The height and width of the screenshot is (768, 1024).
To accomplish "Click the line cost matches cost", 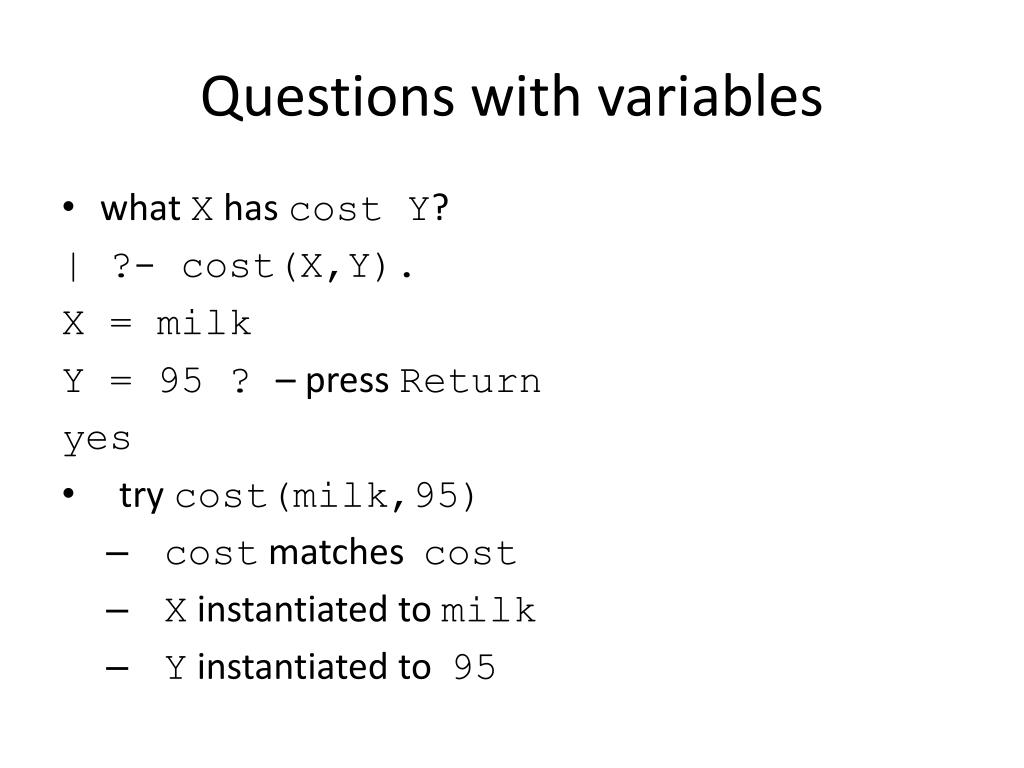I will tap(340, 553).
